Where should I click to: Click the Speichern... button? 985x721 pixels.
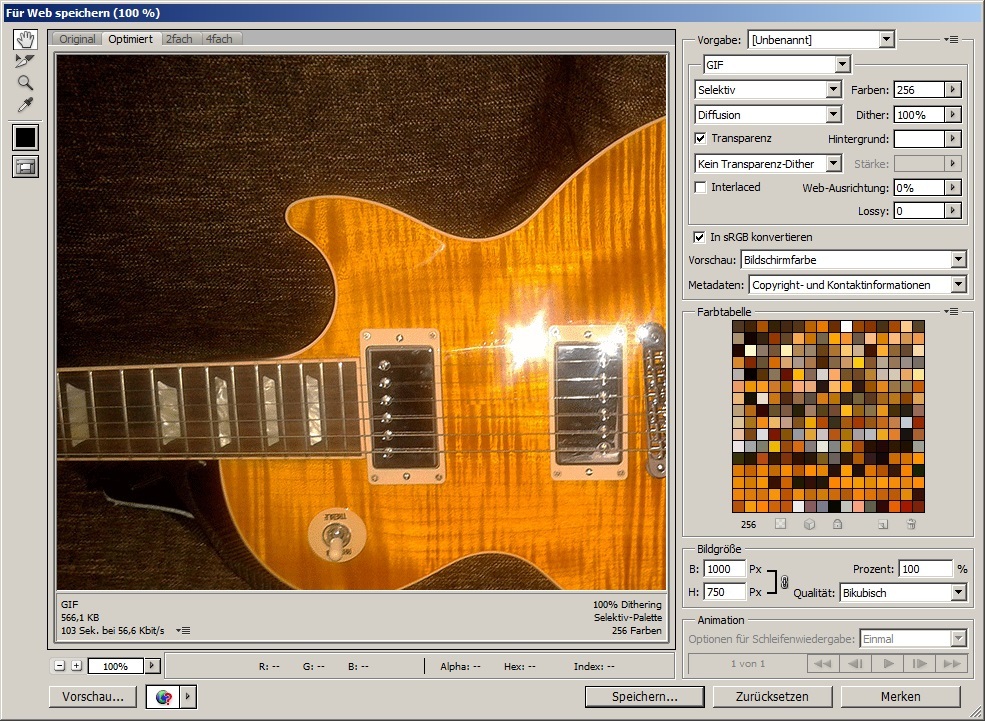[644, 696]
